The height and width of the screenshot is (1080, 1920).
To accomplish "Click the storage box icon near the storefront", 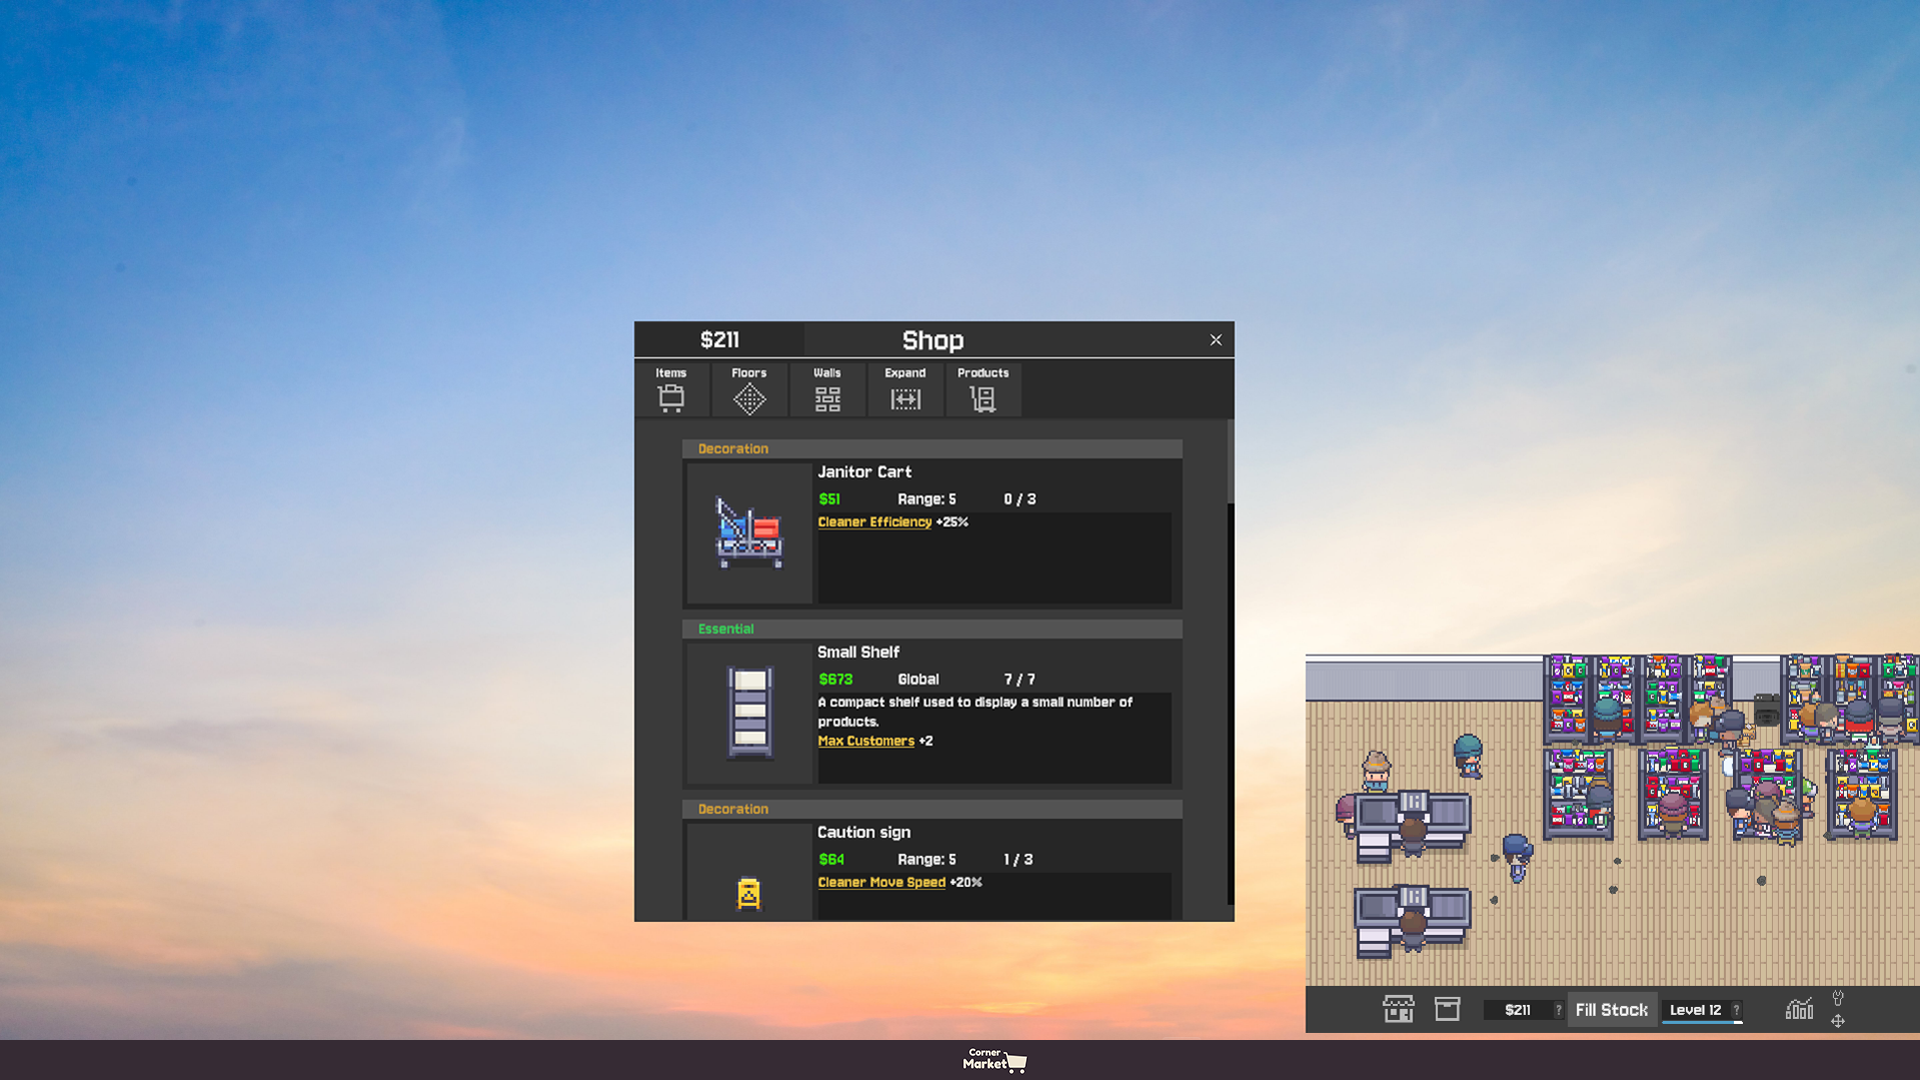I will (x=1448, y=1009).
